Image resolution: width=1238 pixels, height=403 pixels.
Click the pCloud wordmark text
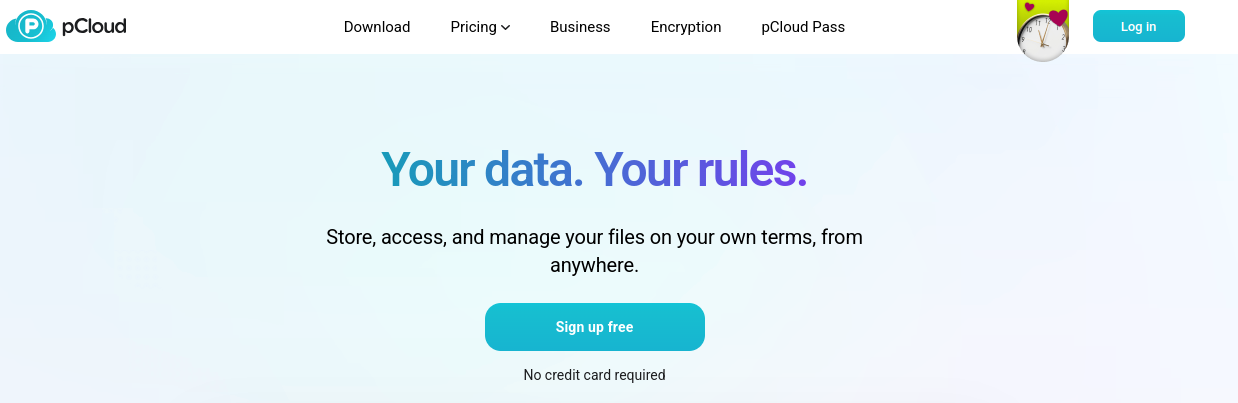coord(94,26)
